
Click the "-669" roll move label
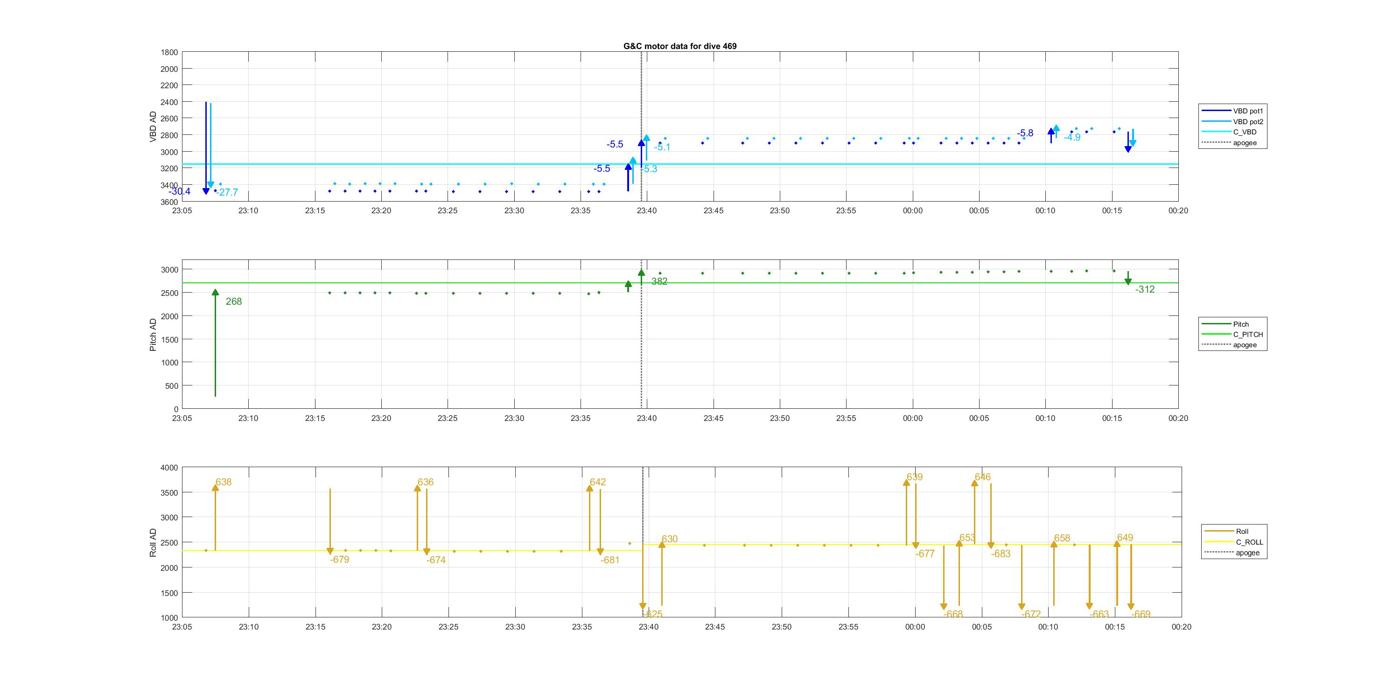(x=1141, y=614)
